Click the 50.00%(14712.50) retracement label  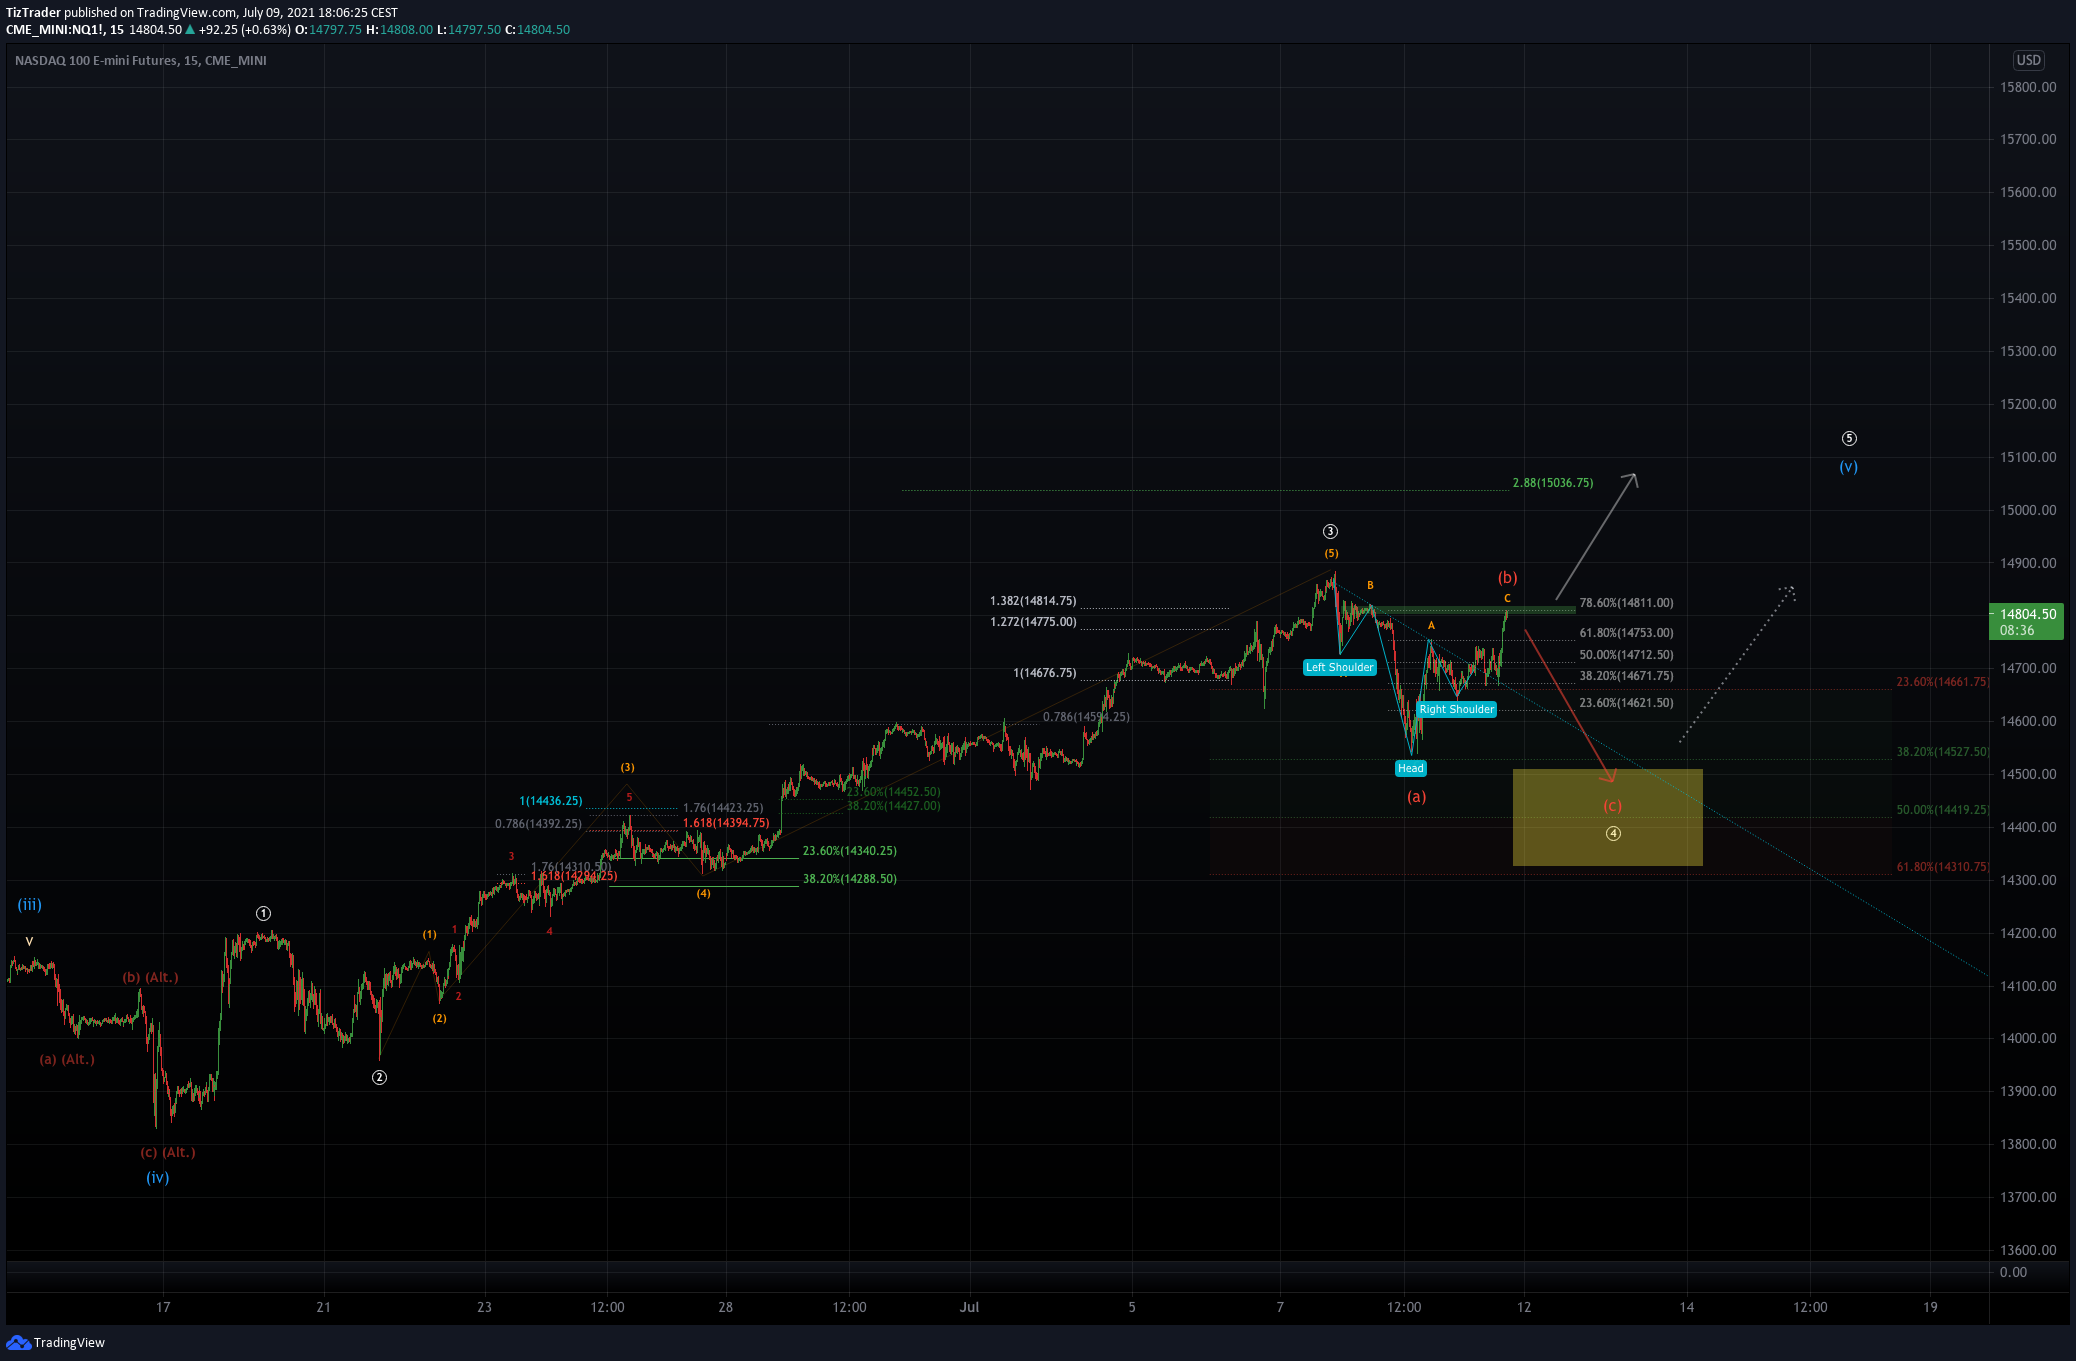(1626, 655)
